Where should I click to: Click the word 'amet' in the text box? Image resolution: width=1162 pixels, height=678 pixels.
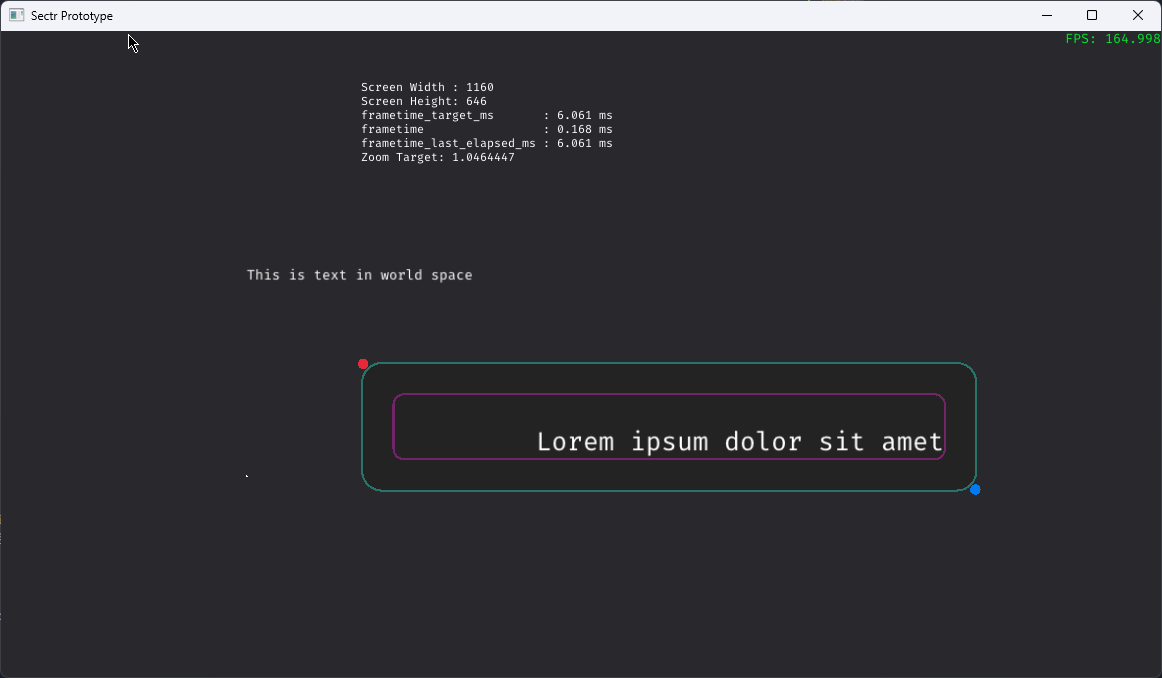pyautogui.click(x=911, y=441)
